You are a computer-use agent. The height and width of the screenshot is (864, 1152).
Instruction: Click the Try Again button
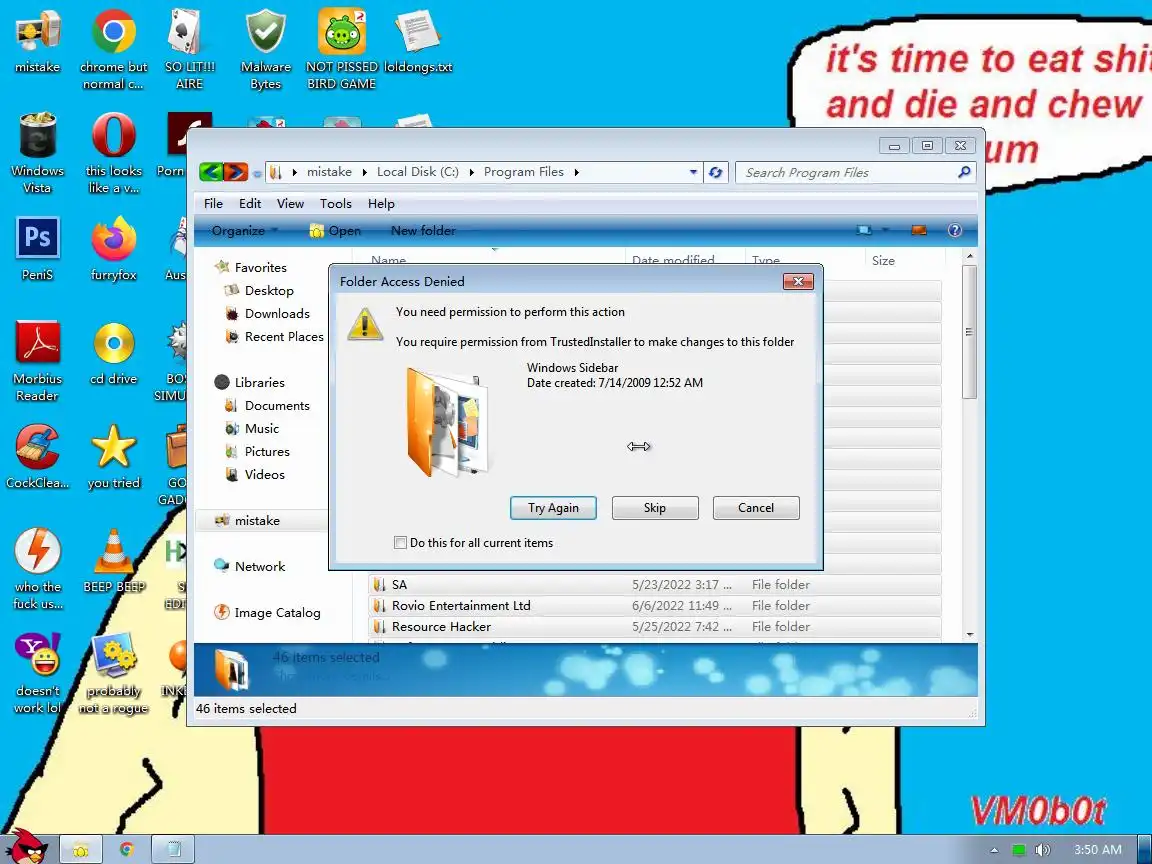pos(553,508)
